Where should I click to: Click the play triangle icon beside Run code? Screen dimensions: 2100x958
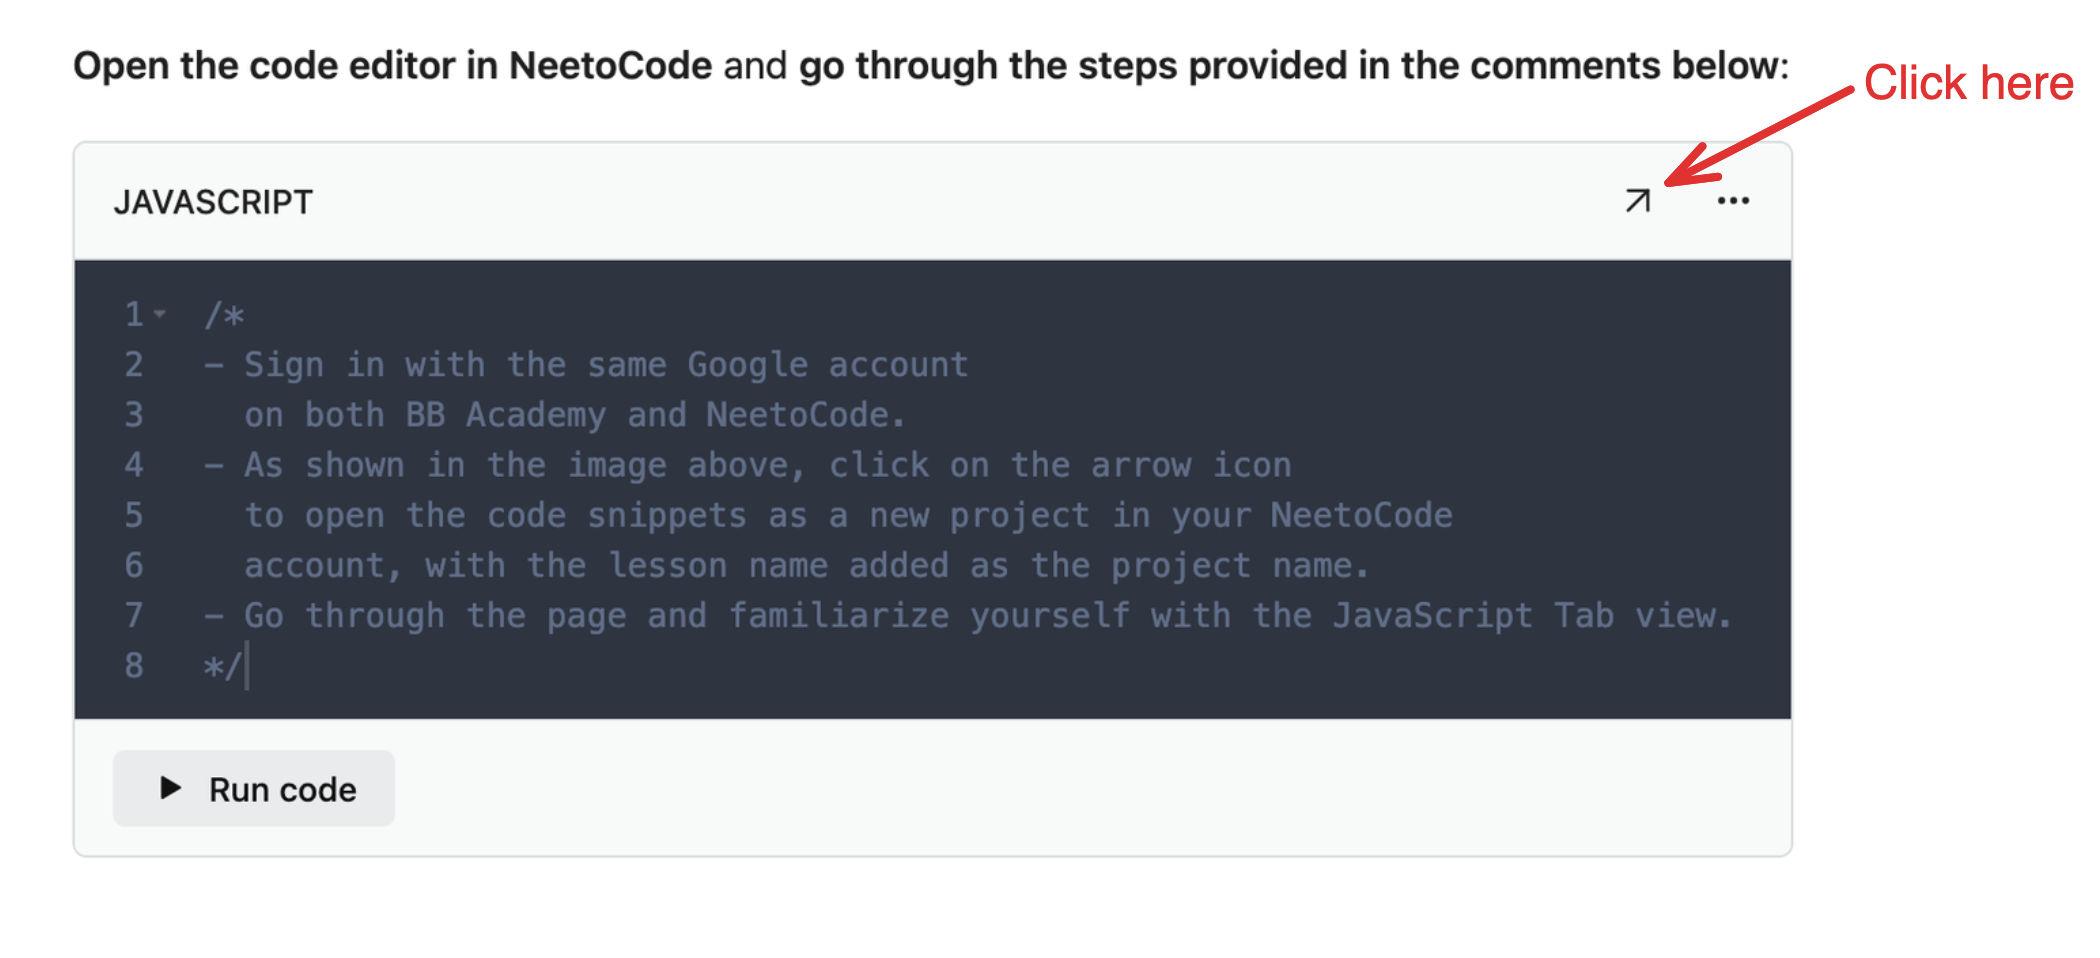click(171, 788)
